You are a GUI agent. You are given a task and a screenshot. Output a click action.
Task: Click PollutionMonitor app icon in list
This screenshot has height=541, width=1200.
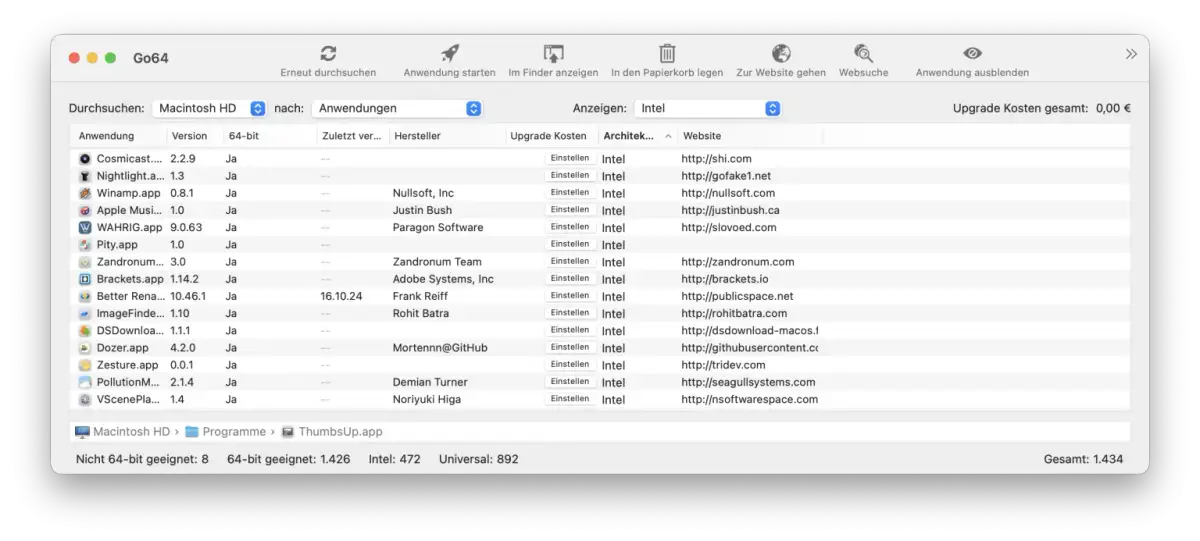(x=85, y=382)
